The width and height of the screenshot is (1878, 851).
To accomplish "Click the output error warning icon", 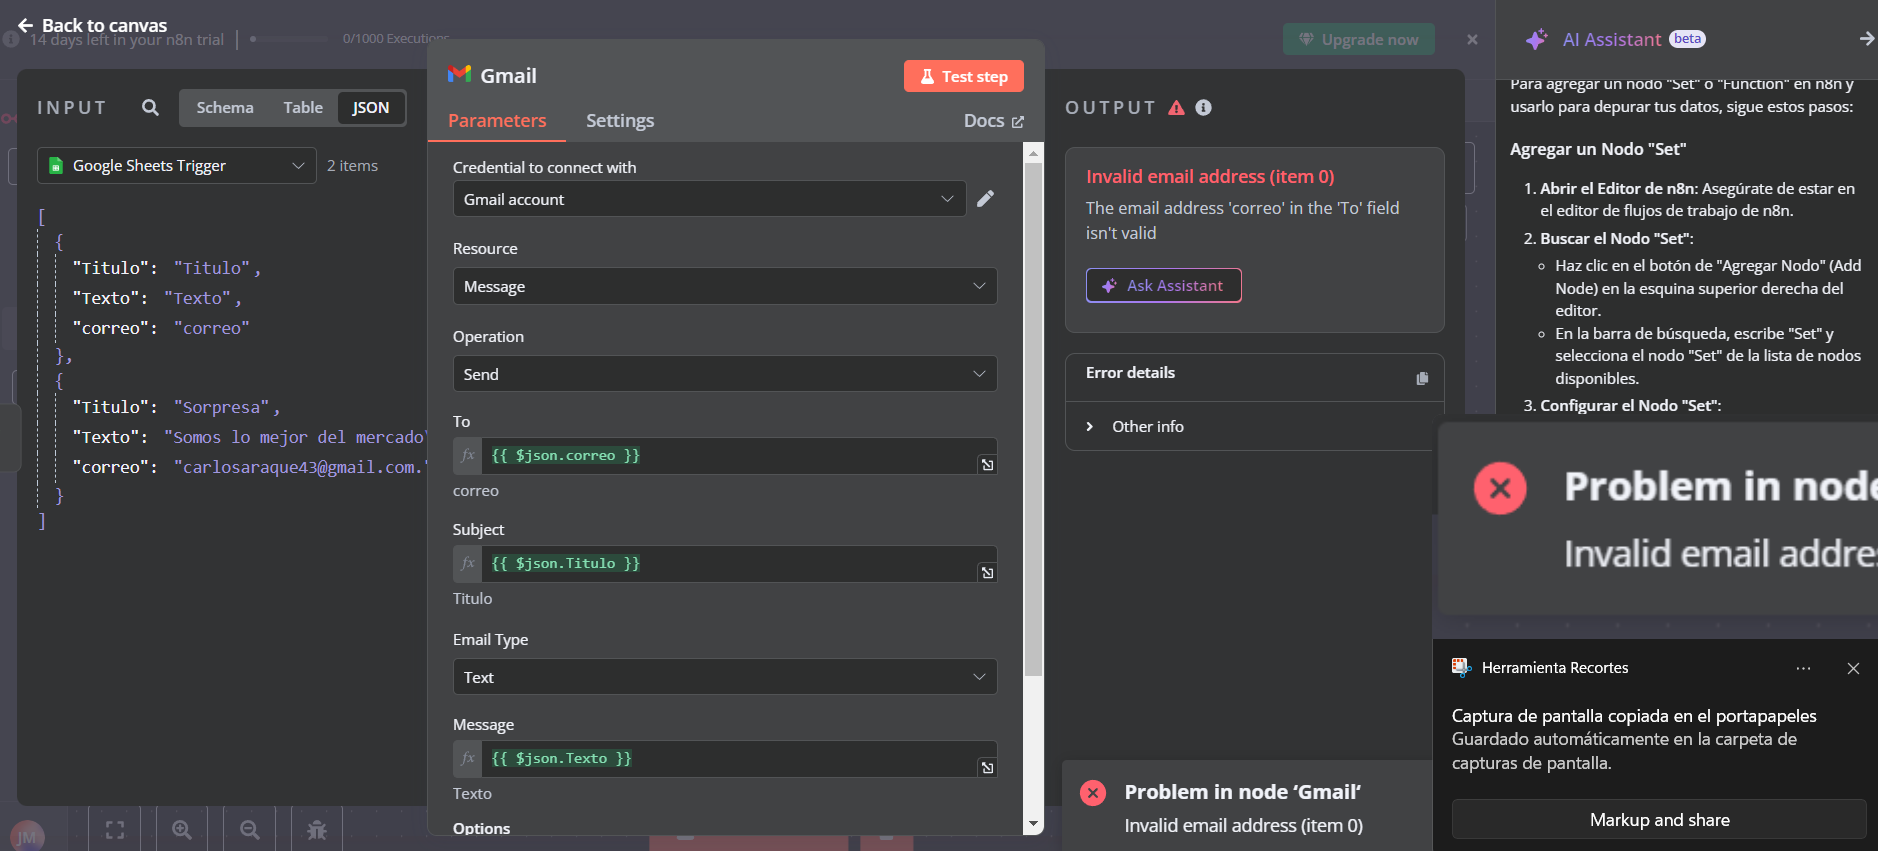I will tap(1177, 108).
